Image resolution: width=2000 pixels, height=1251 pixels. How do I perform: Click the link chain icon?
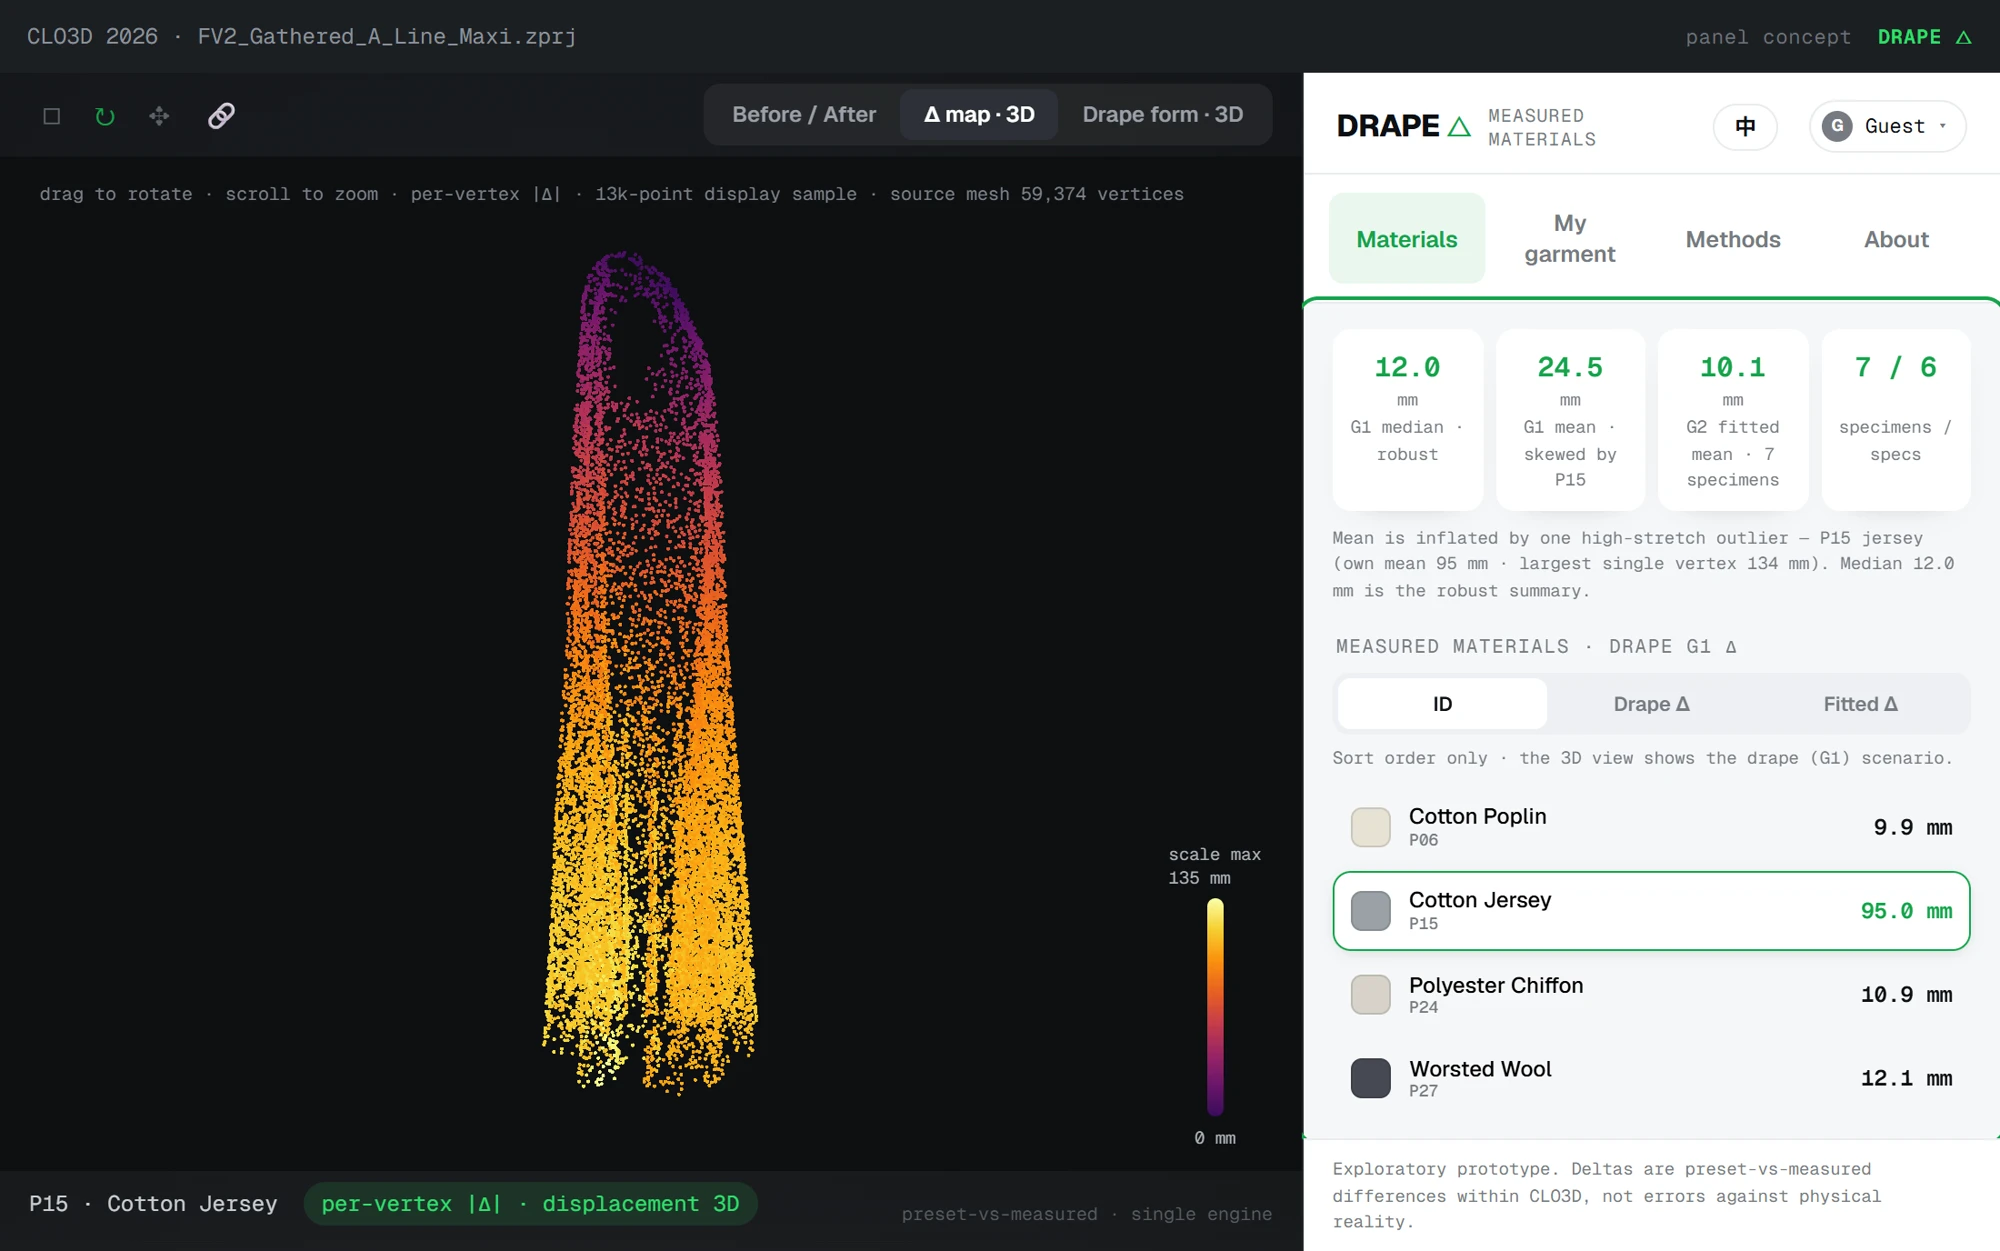point(221,116)
